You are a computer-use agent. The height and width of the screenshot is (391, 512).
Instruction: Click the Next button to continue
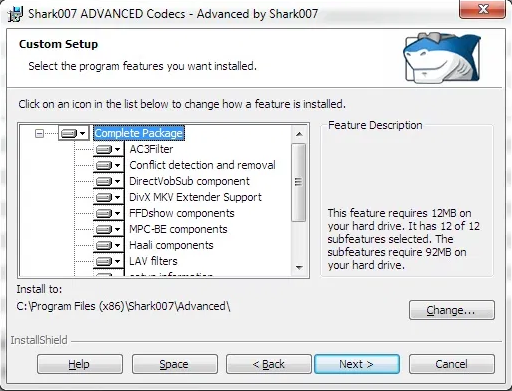[x=357, y=364]
